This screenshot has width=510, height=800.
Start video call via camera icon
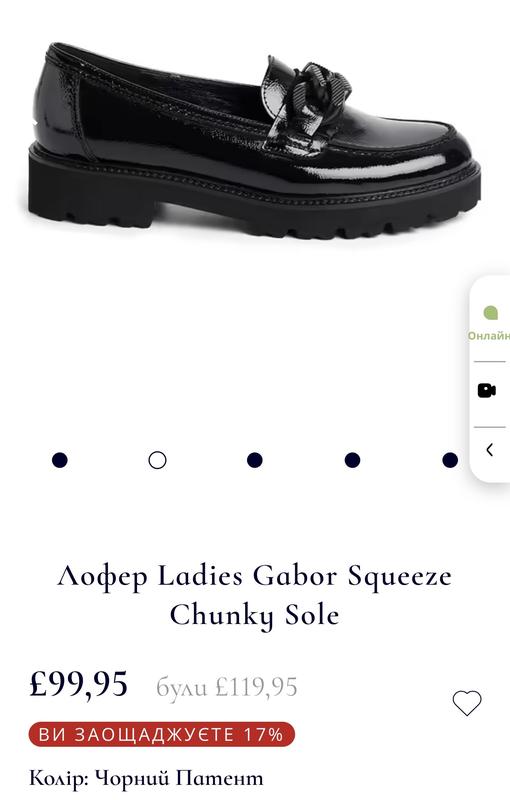tap(487, 391)
